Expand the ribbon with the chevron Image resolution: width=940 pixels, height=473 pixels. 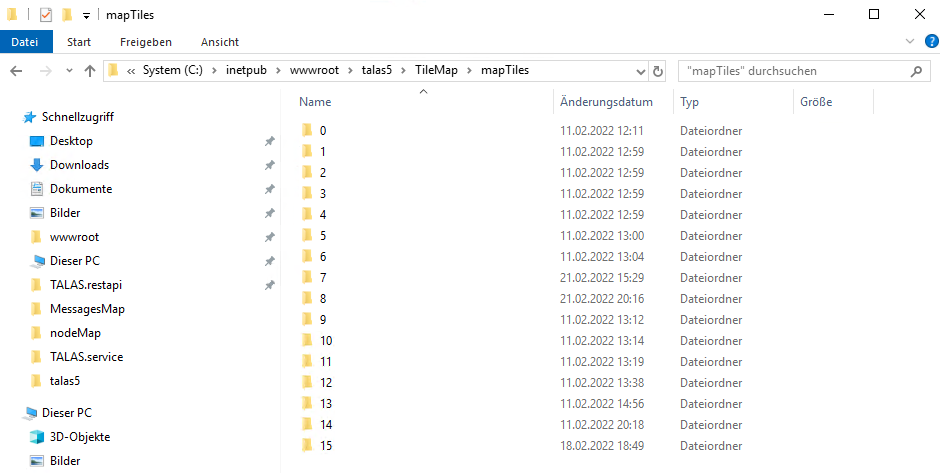[909, 42]
